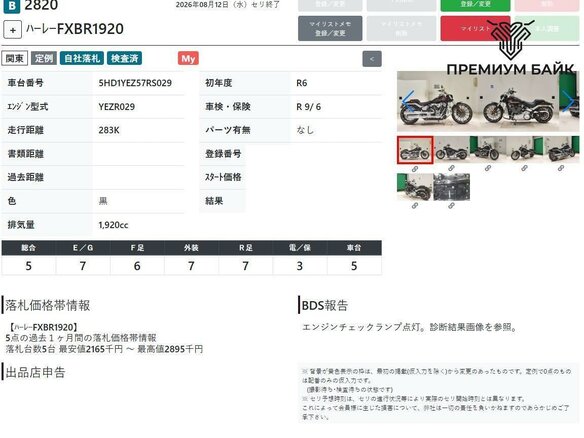Click the red マイリスト button
This screenshot has width=584, height=438.
(475, 28)
